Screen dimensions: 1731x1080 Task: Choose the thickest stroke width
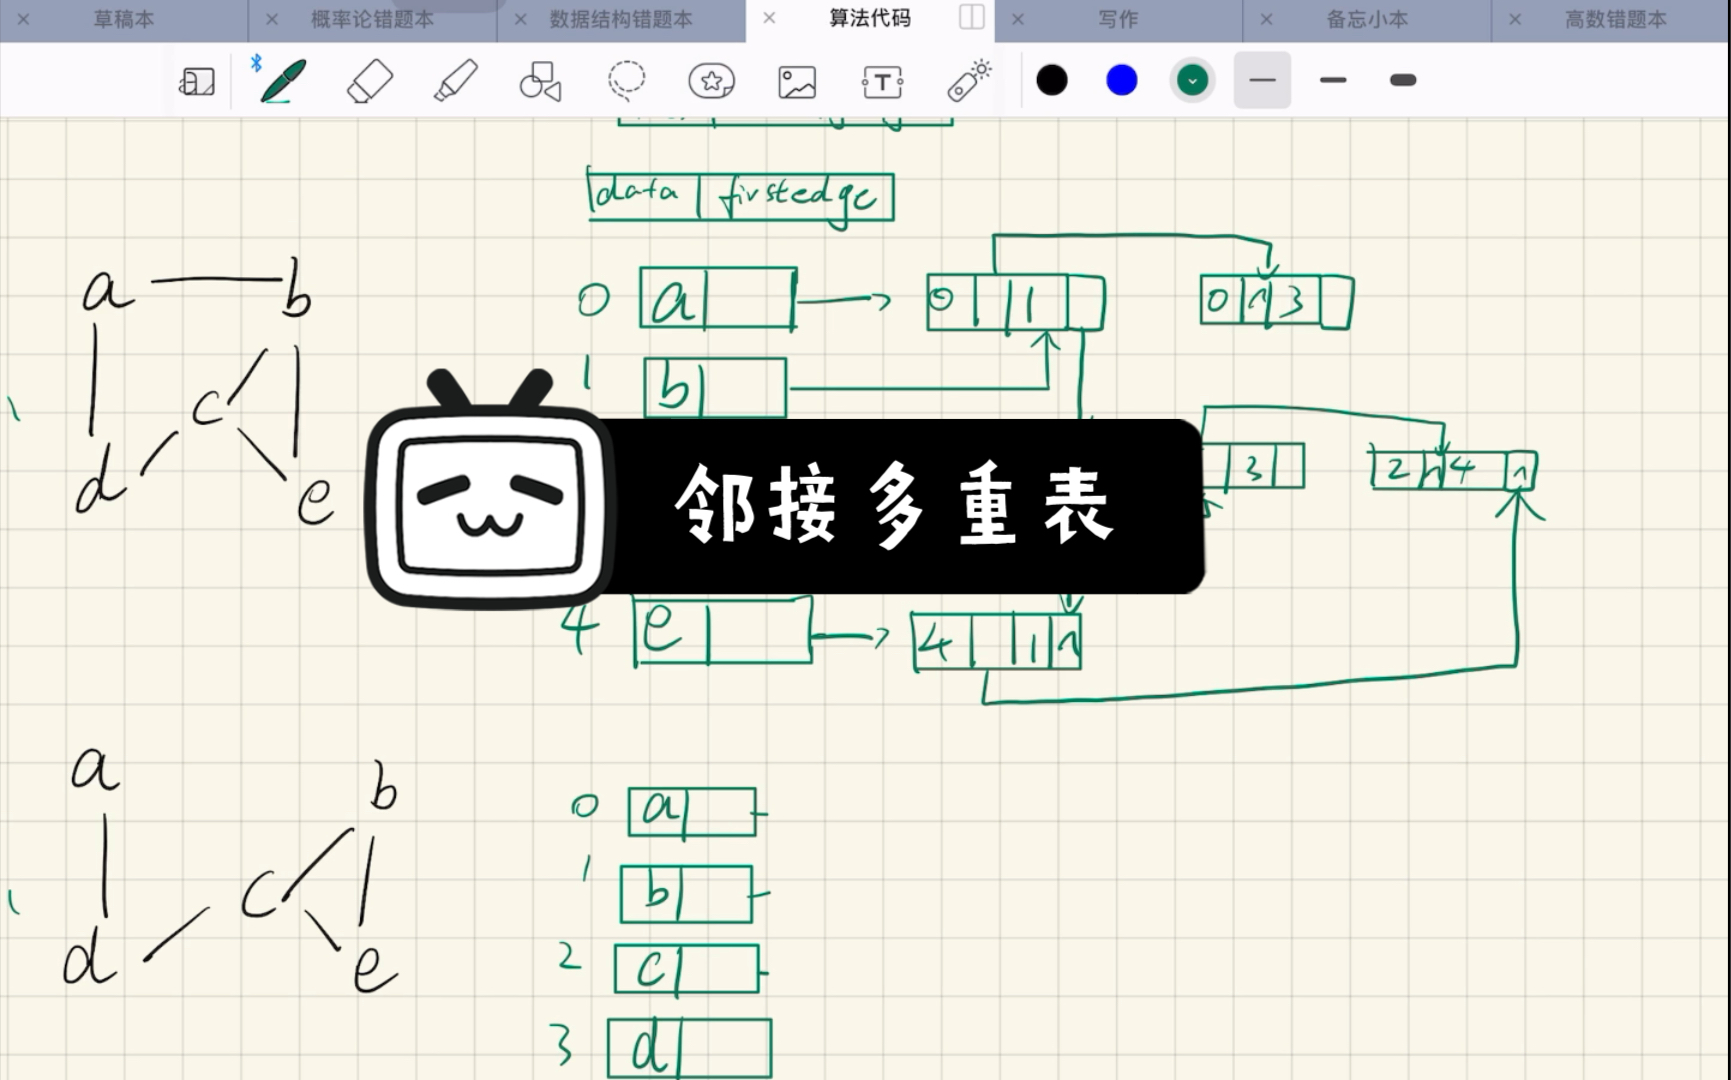(x=1403, y=80)
